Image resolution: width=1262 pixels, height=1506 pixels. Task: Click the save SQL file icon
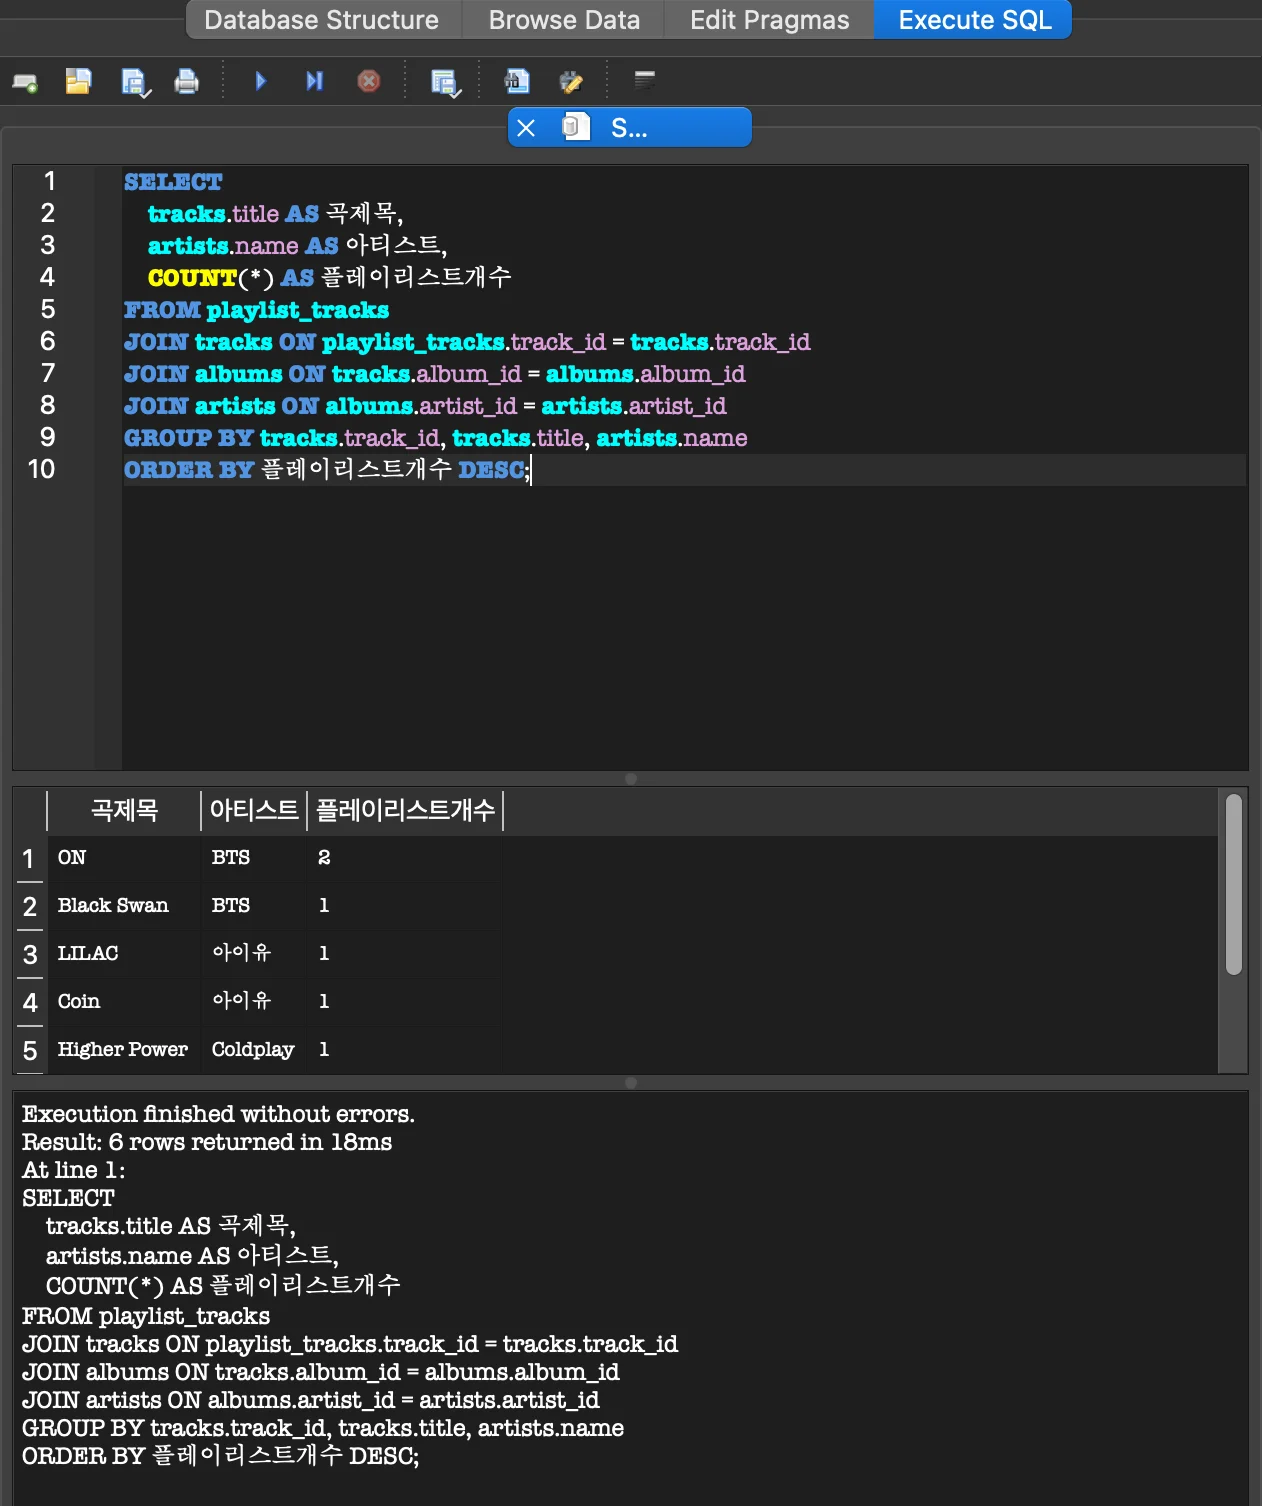[x=134, y=82]
